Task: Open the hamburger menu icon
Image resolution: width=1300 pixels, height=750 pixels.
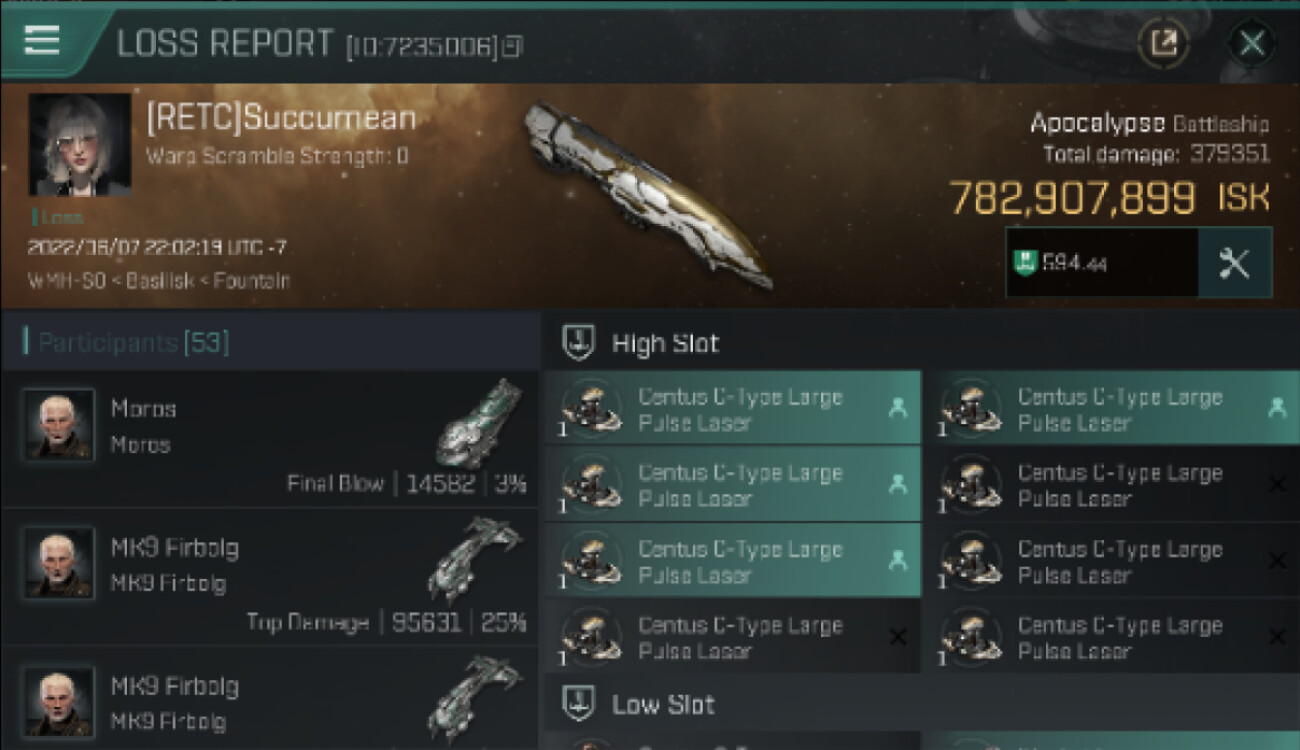Action: point(41,40)
